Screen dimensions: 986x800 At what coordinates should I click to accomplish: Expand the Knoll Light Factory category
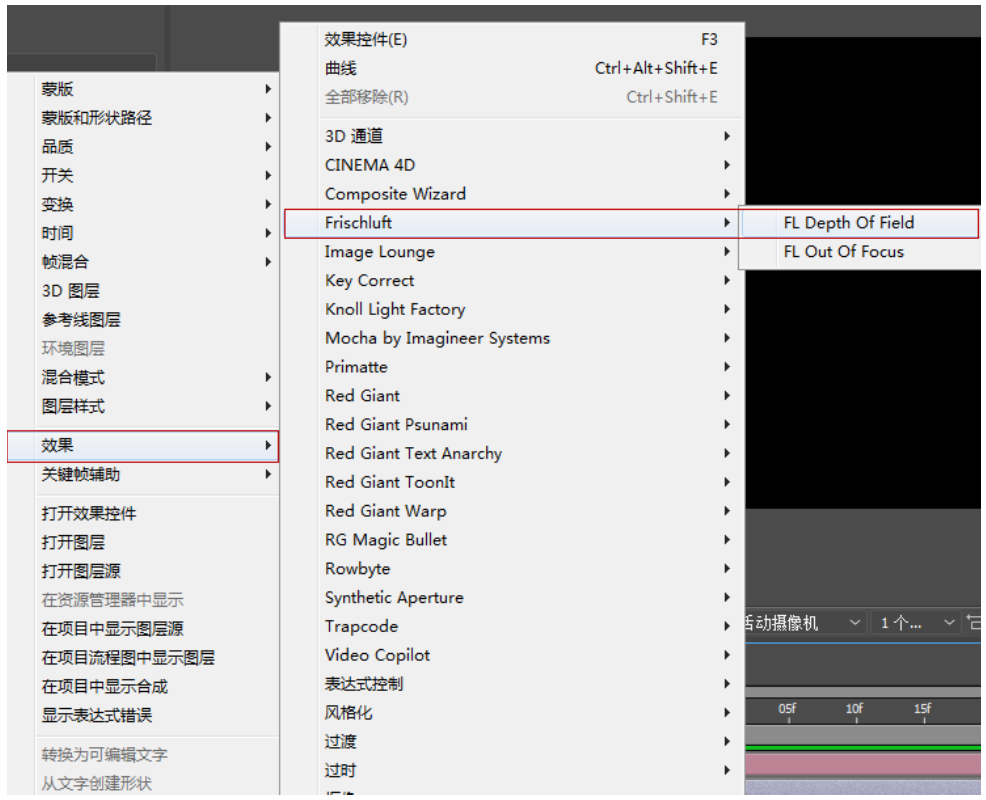pyautogui.click(x=512, y=309)
